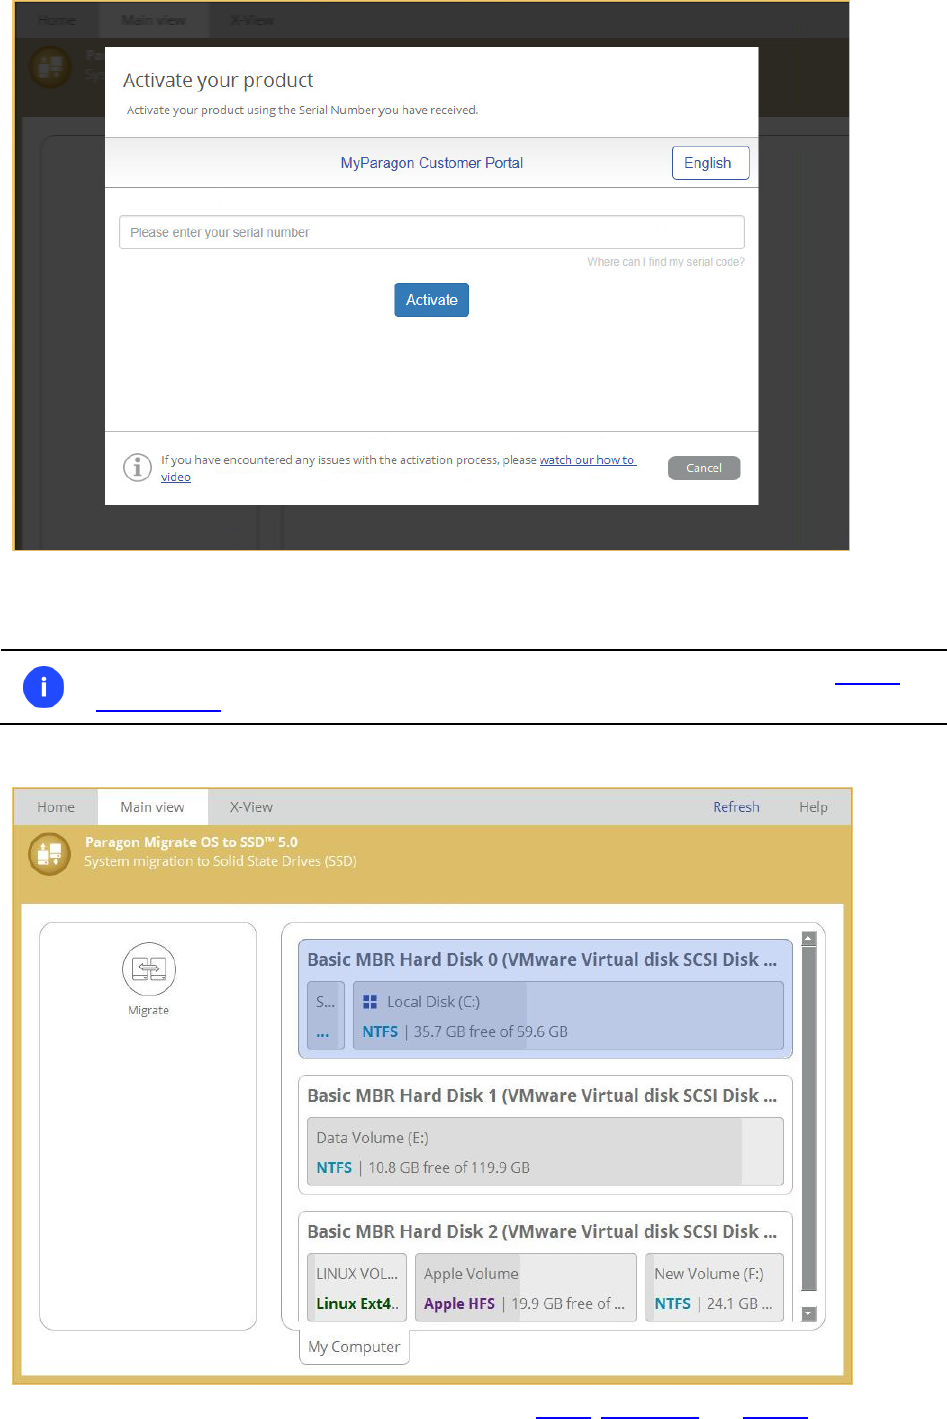The image size is (947, 1419).
Task: Select the Local Disk (C:) partition
Action: (x=568, y=1015)
